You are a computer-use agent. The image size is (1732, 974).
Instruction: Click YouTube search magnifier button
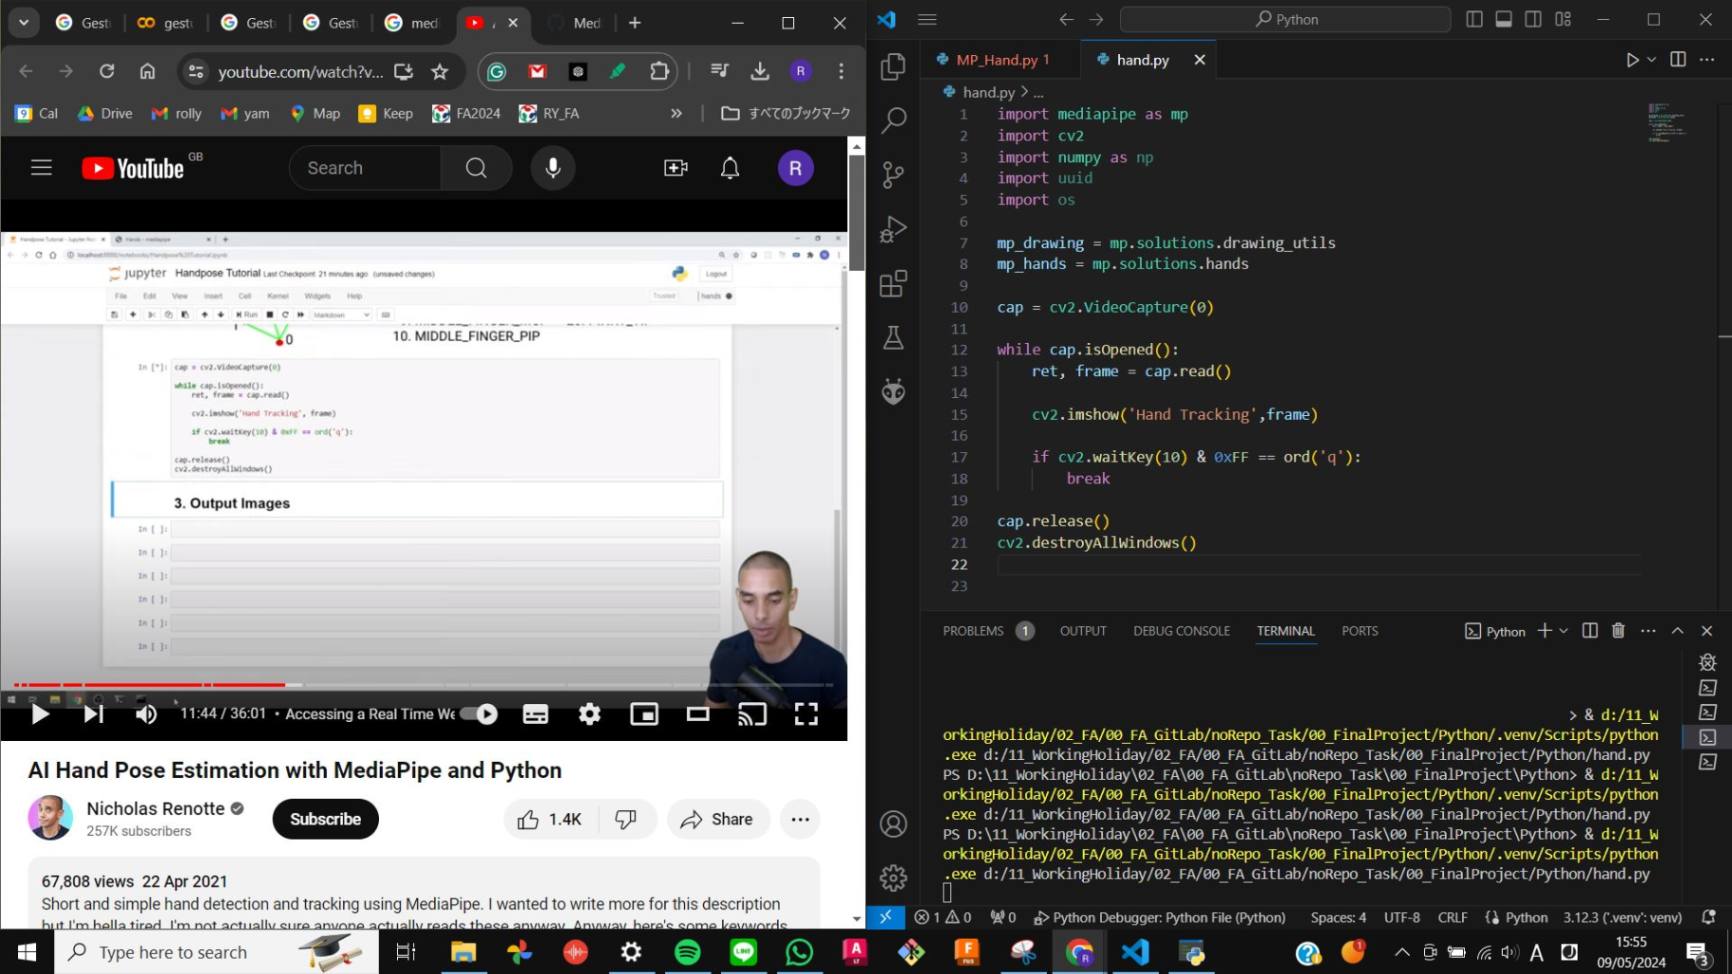[476, 168]
